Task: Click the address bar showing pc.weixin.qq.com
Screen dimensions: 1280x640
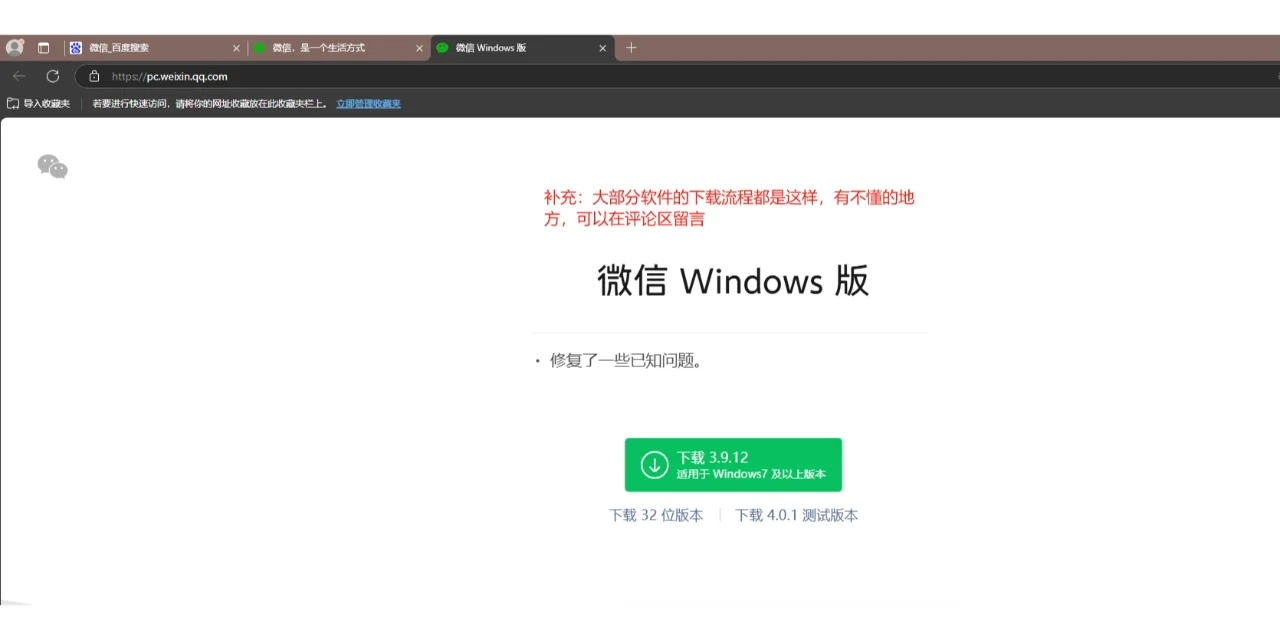Action: click(170, 76)
